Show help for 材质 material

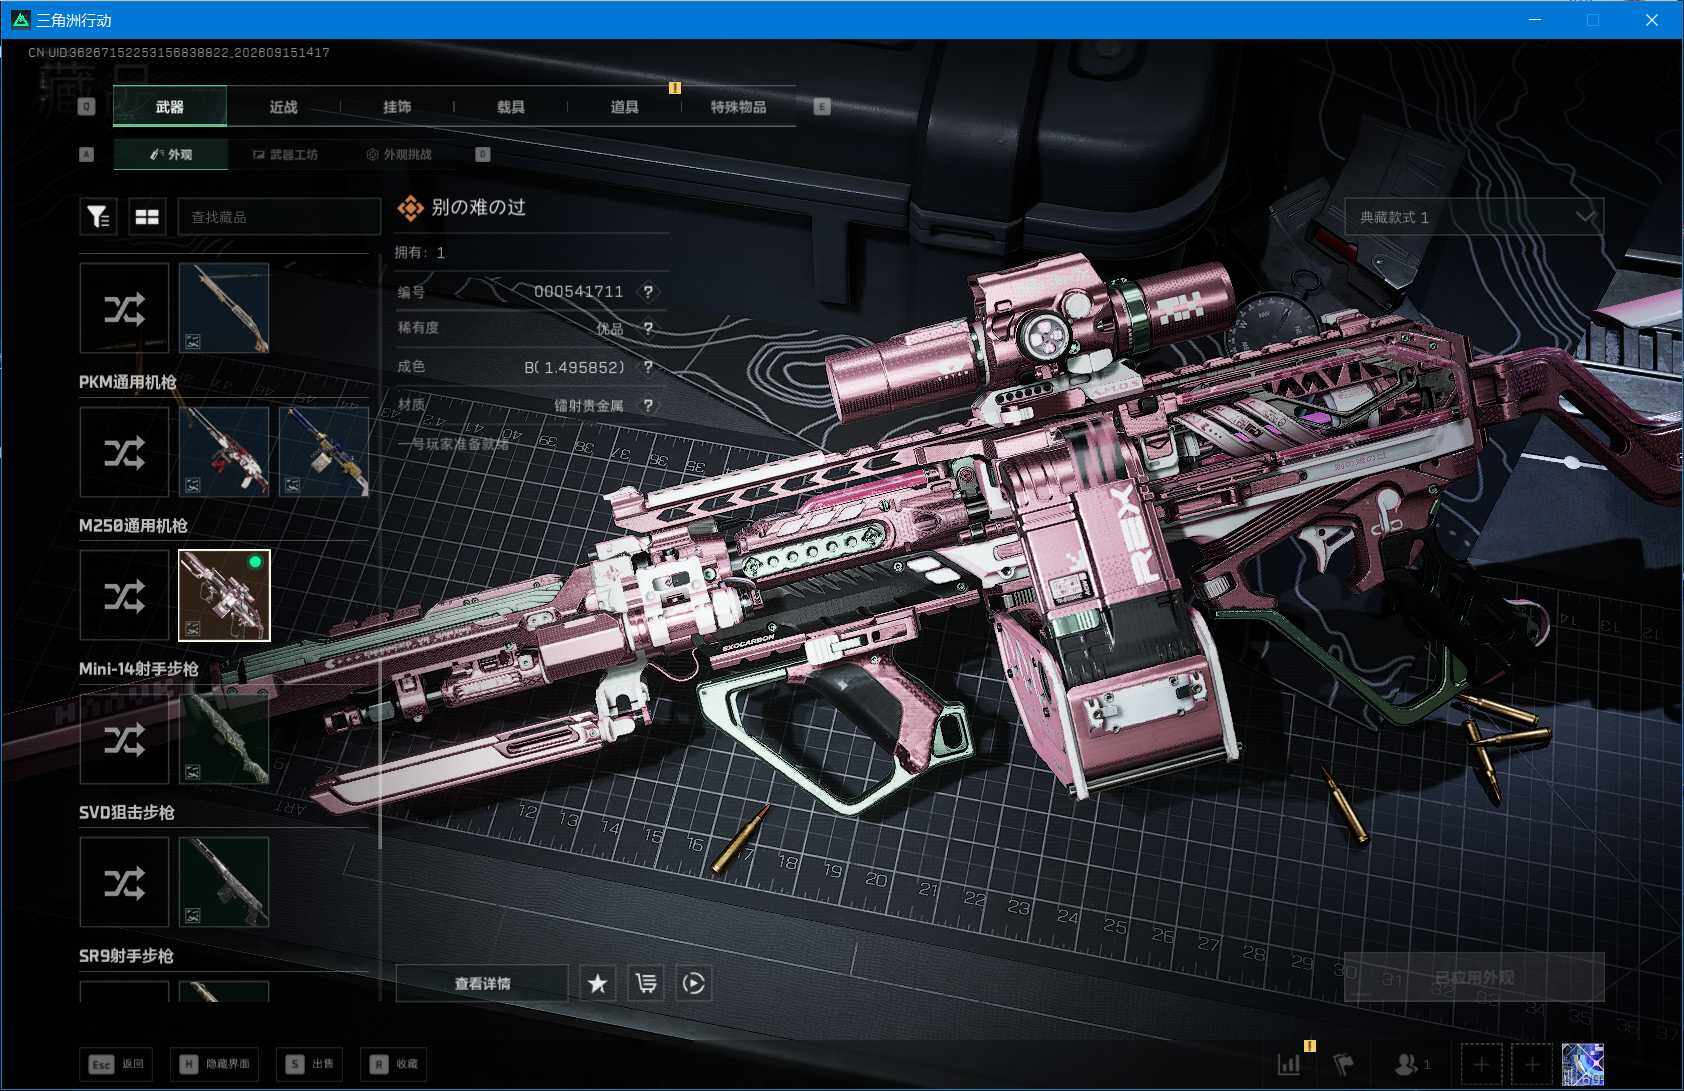pyautogui.click(x=648, y=405)
